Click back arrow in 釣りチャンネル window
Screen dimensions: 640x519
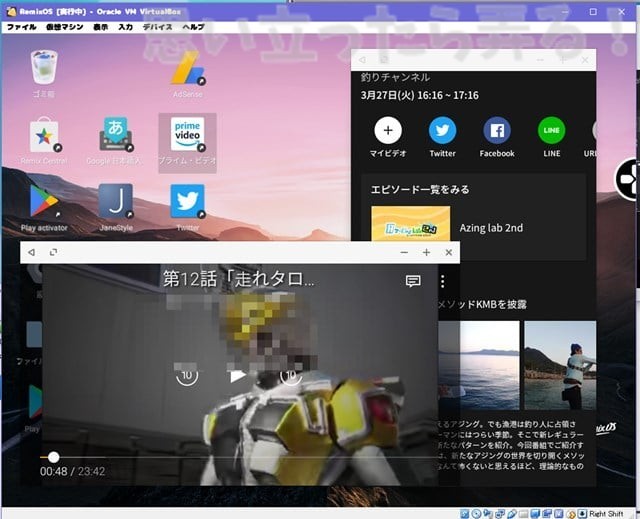pyautogui.click(x=362, y=60)
